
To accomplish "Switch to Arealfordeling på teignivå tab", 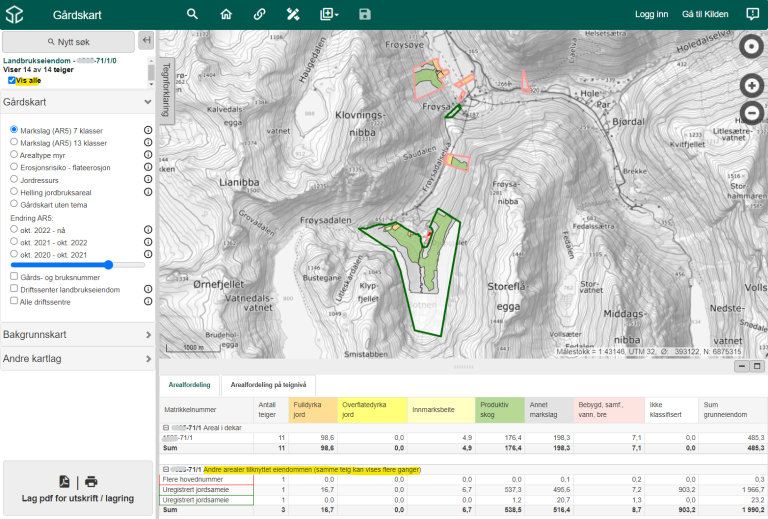I will click(x=269, y=385).
